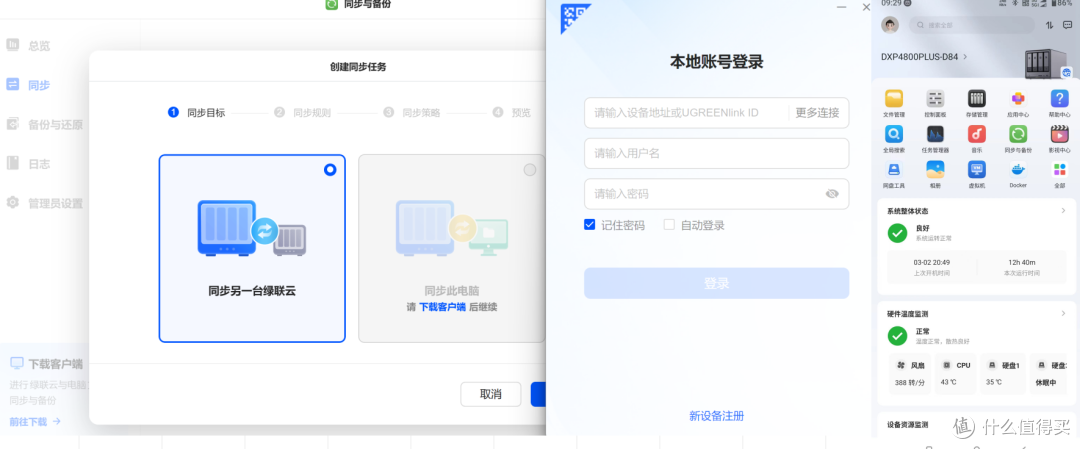Select 同步此电脑 radio option
This screenshot has width=1080, height=449.
point(530,169)
